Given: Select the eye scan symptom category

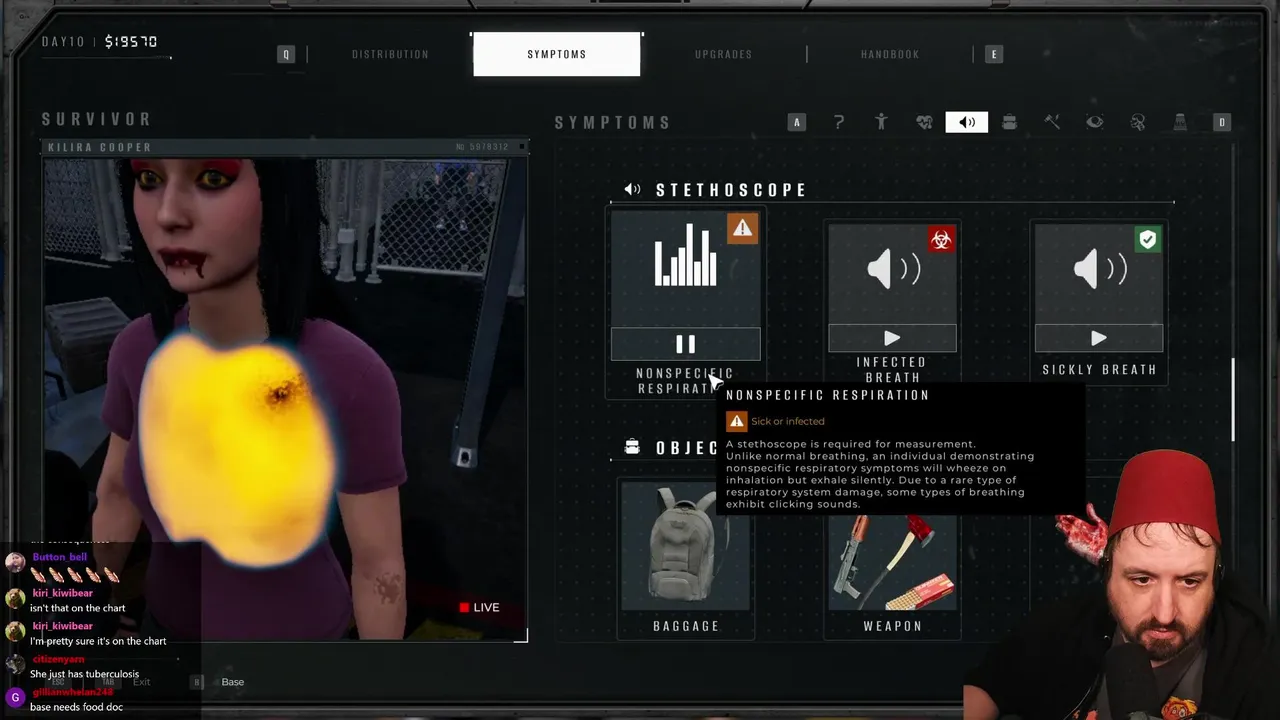Looking at the screenshot, I should (1095, 122).
